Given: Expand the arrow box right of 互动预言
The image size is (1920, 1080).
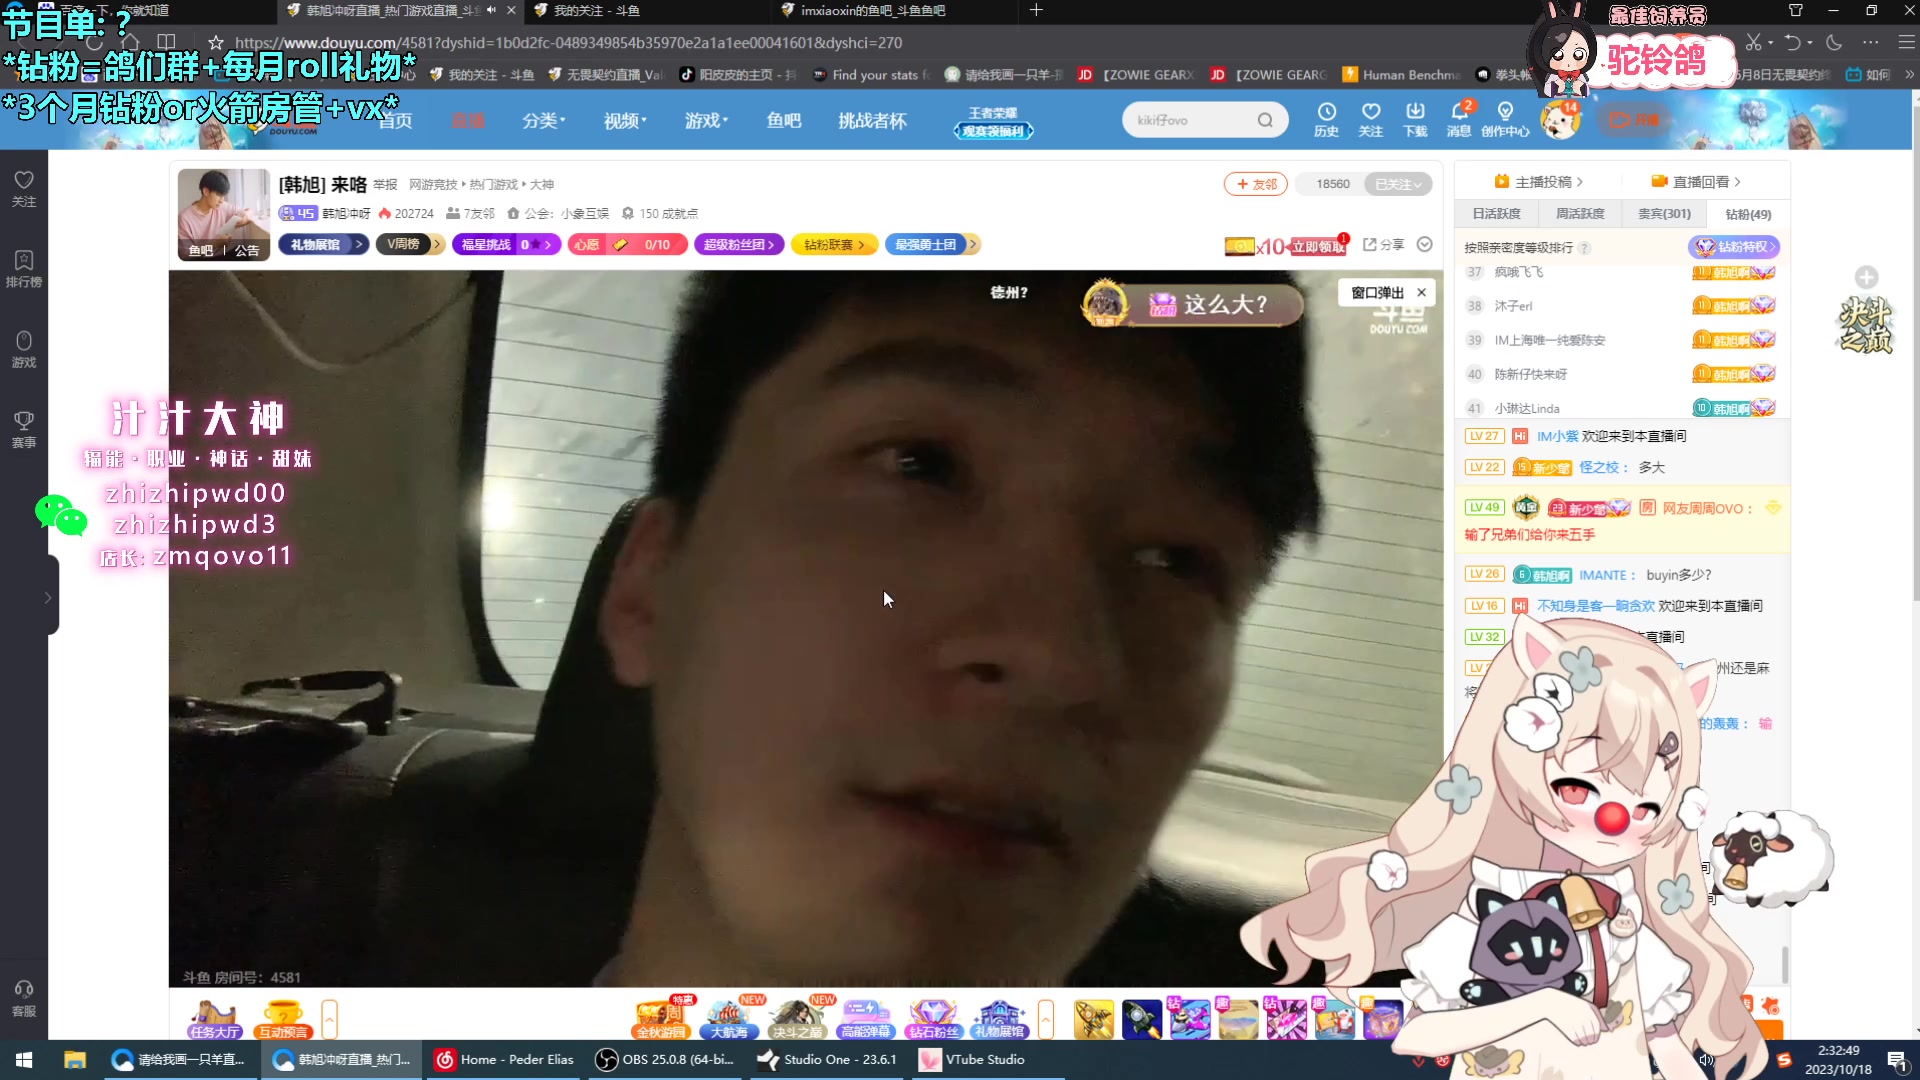Looking at the screenshot, I should click(329, 1019).
